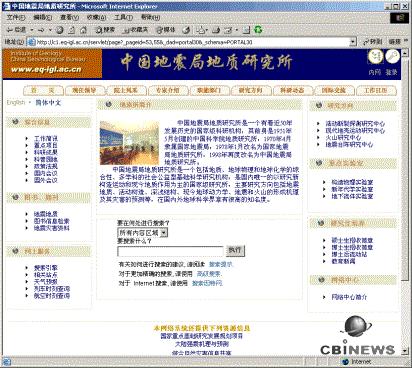Click in the search keyword text field

click(x=170, y=251)
